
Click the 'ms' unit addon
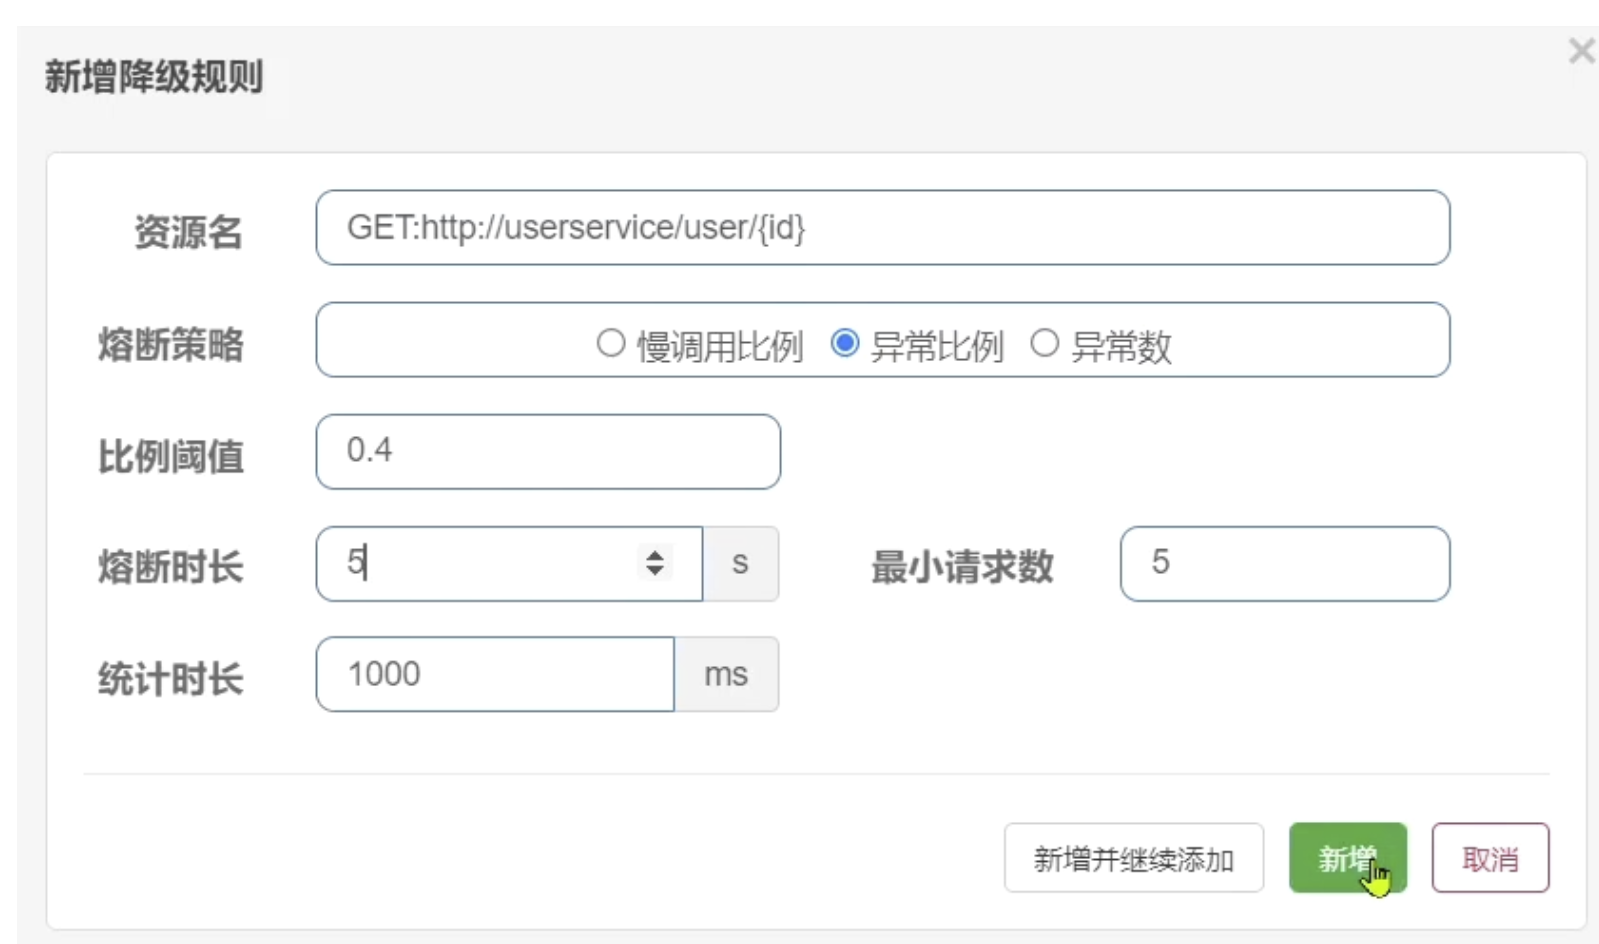coord(726,675)
